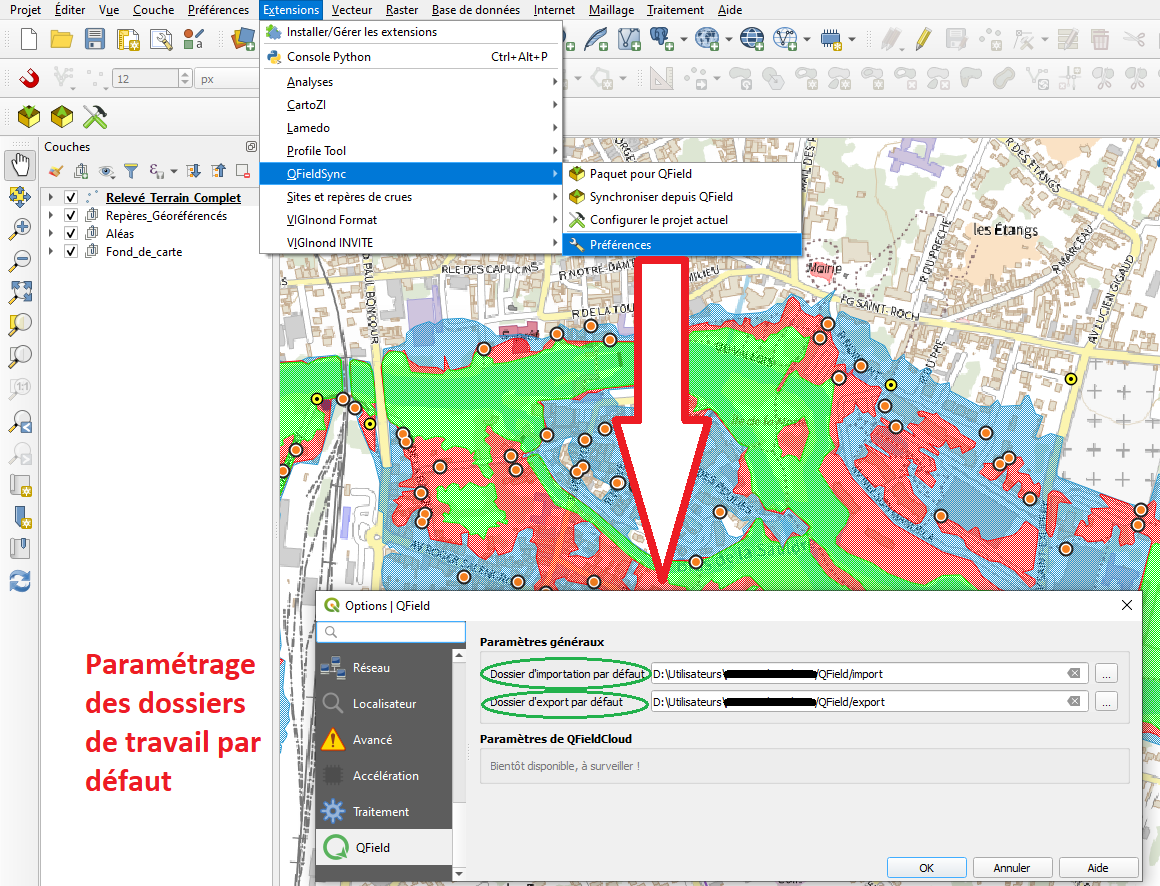
Task: Click the add WMS layer globe icon
Action: tap(707, 38)
